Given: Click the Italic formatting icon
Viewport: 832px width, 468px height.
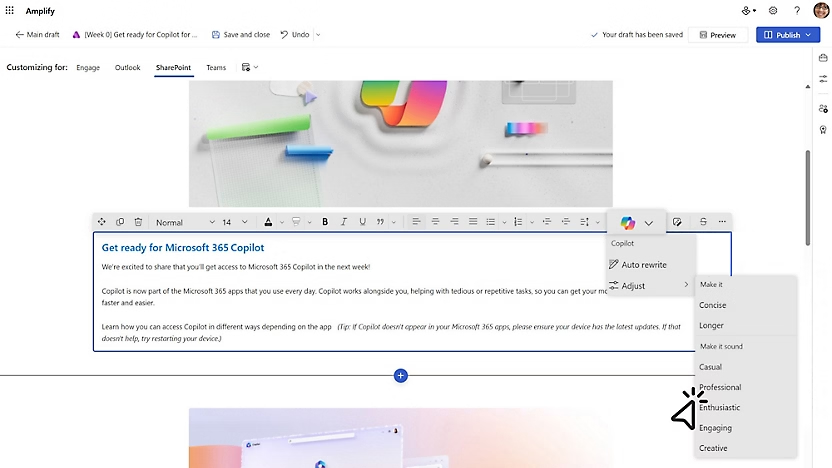Looking at the screenshot, I should coord(343,222).
